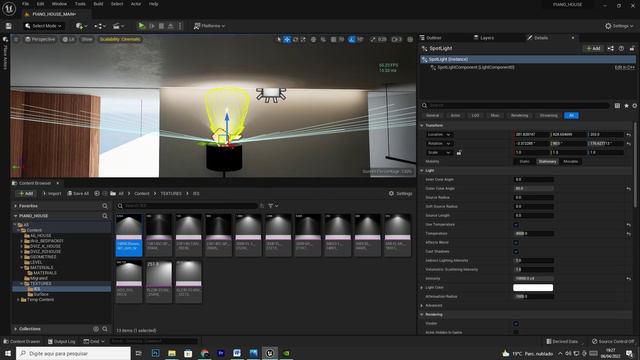Click the Details search field
The width and height of the screenshot is (640, 360).
point(515,105)
